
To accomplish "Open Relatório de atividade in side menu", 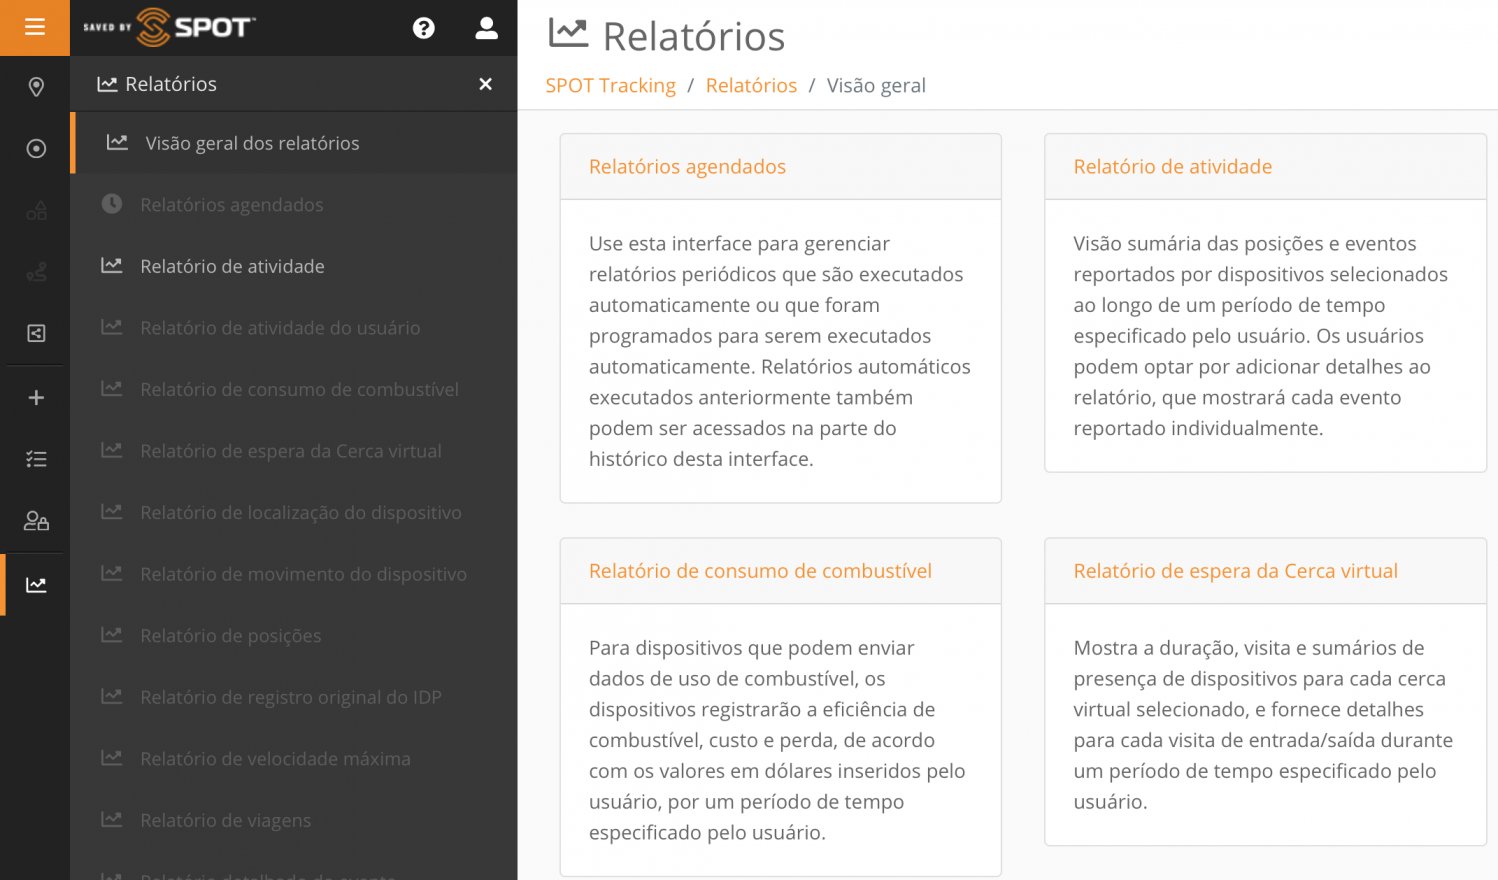I will tap(232, 266).
